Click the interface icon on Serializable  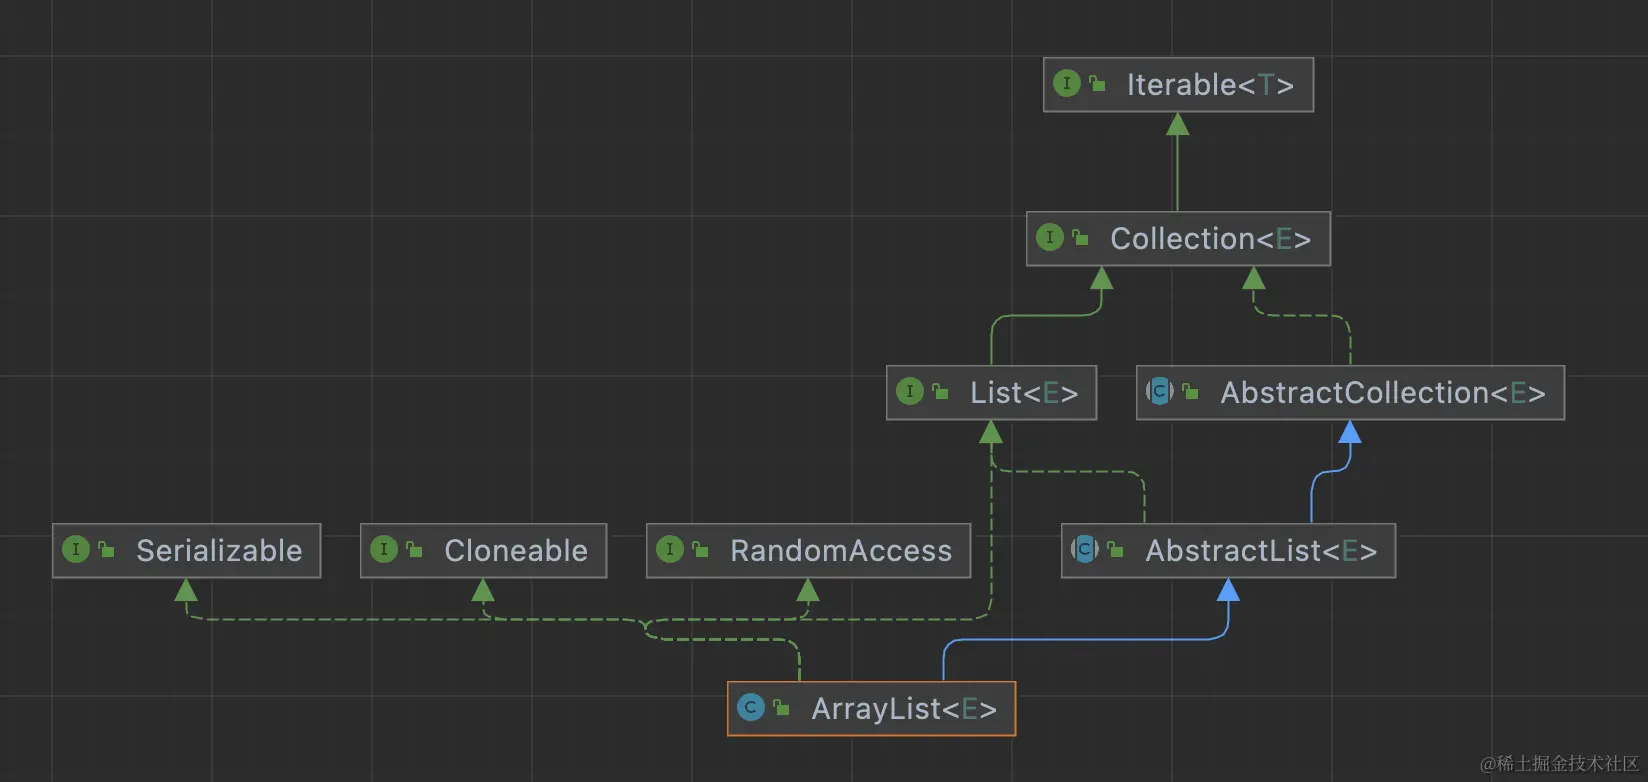point(76,550)
